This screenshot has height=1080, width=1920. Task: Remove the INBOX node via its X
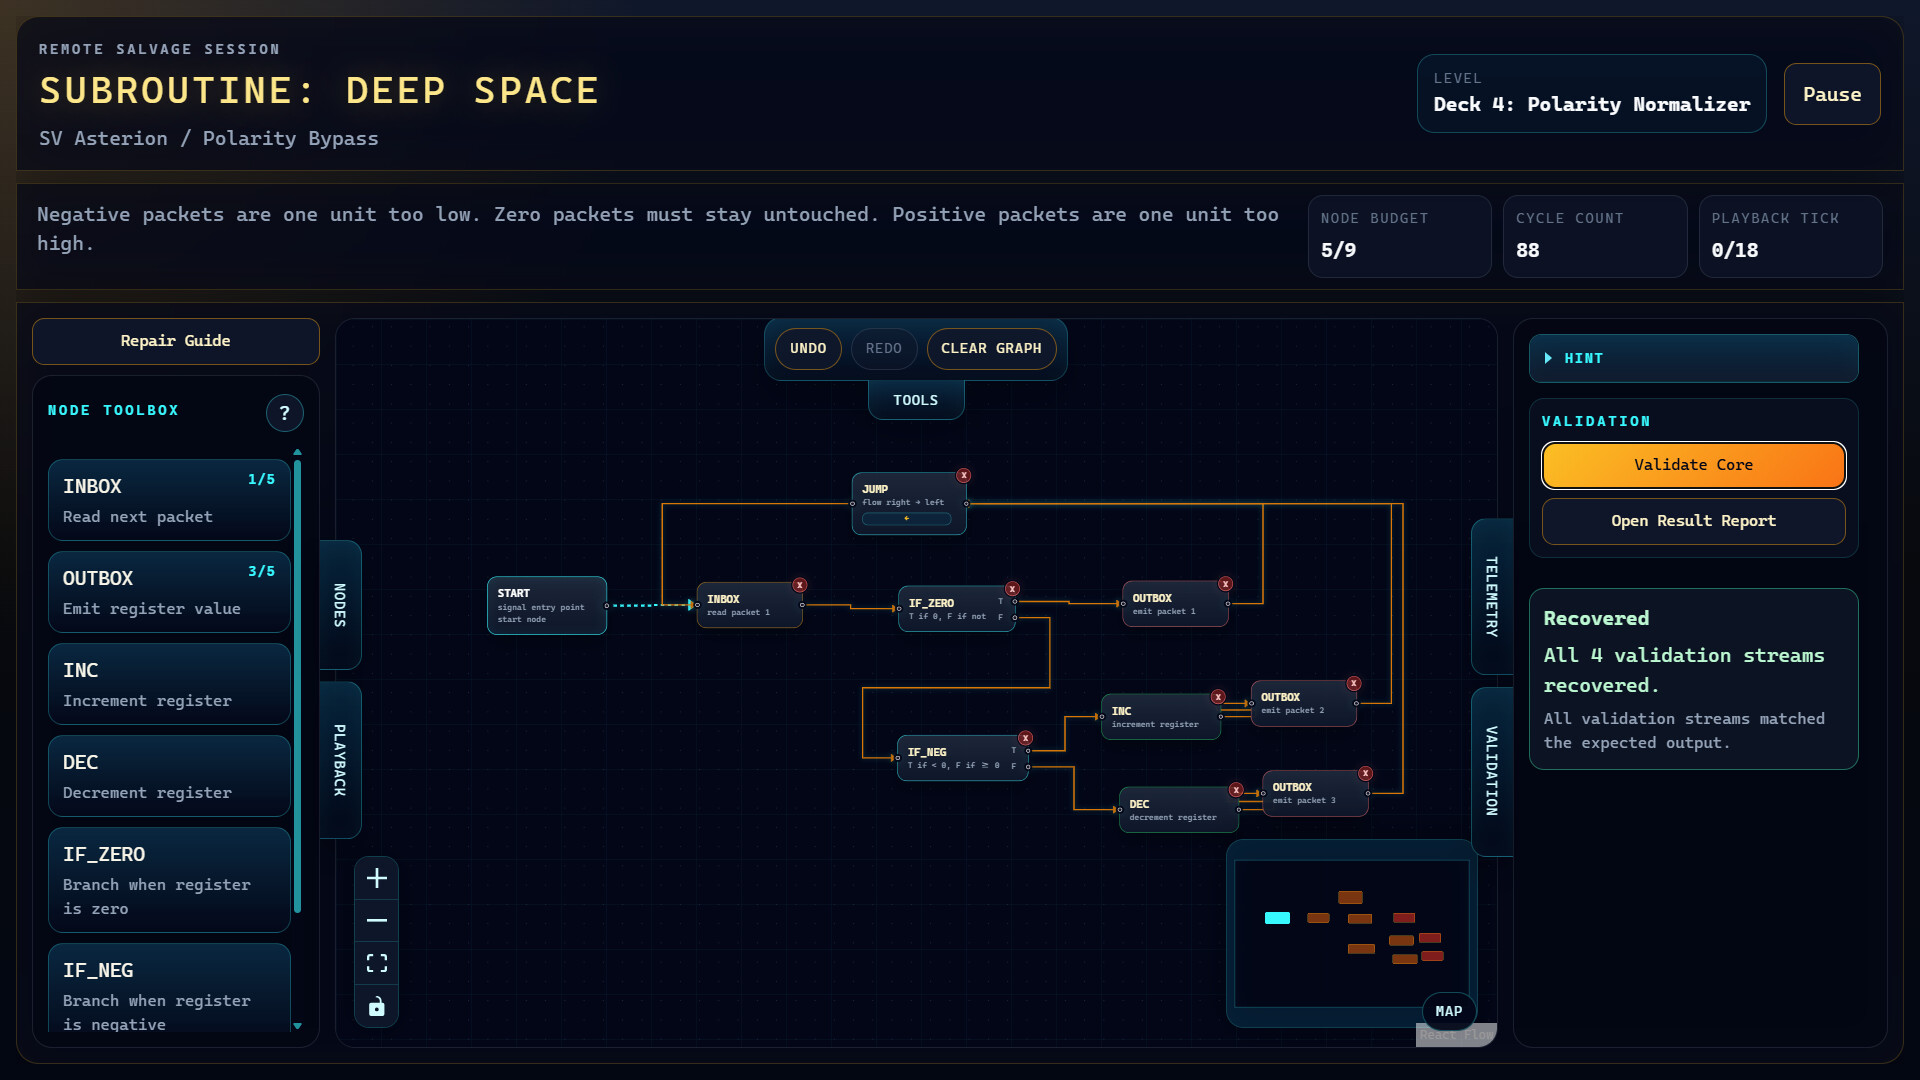point(800,585)
